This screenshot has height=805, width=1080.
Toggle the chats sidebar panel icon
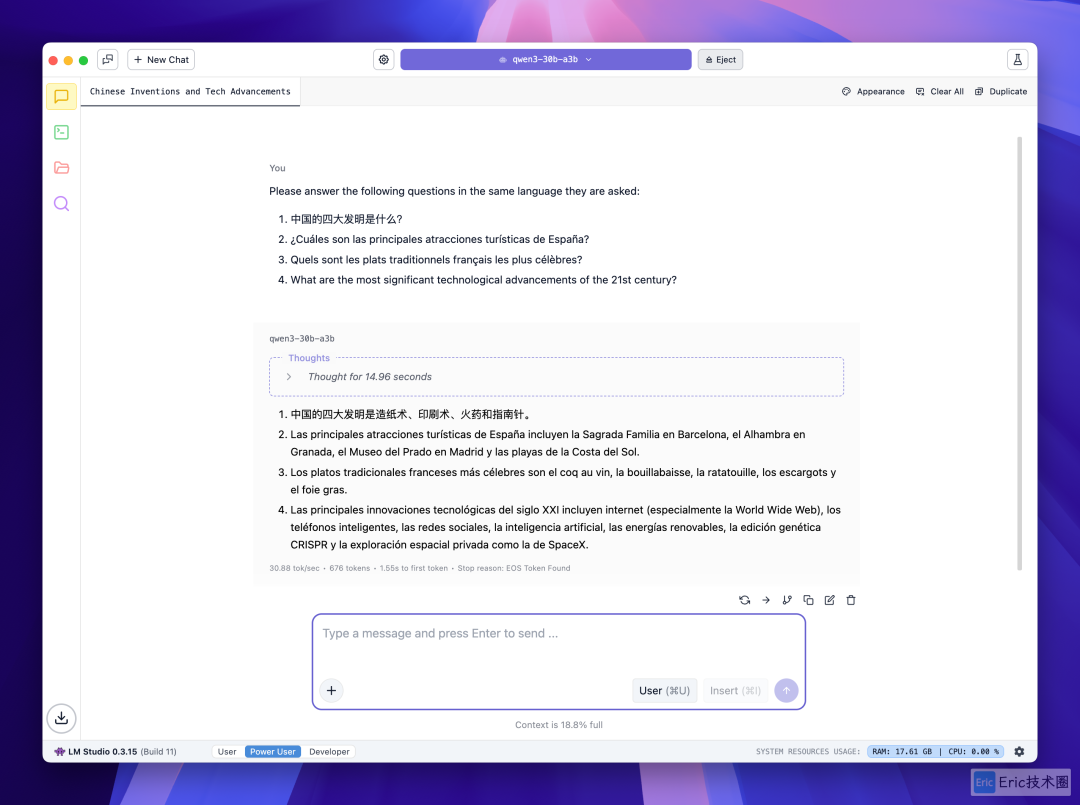108,60
